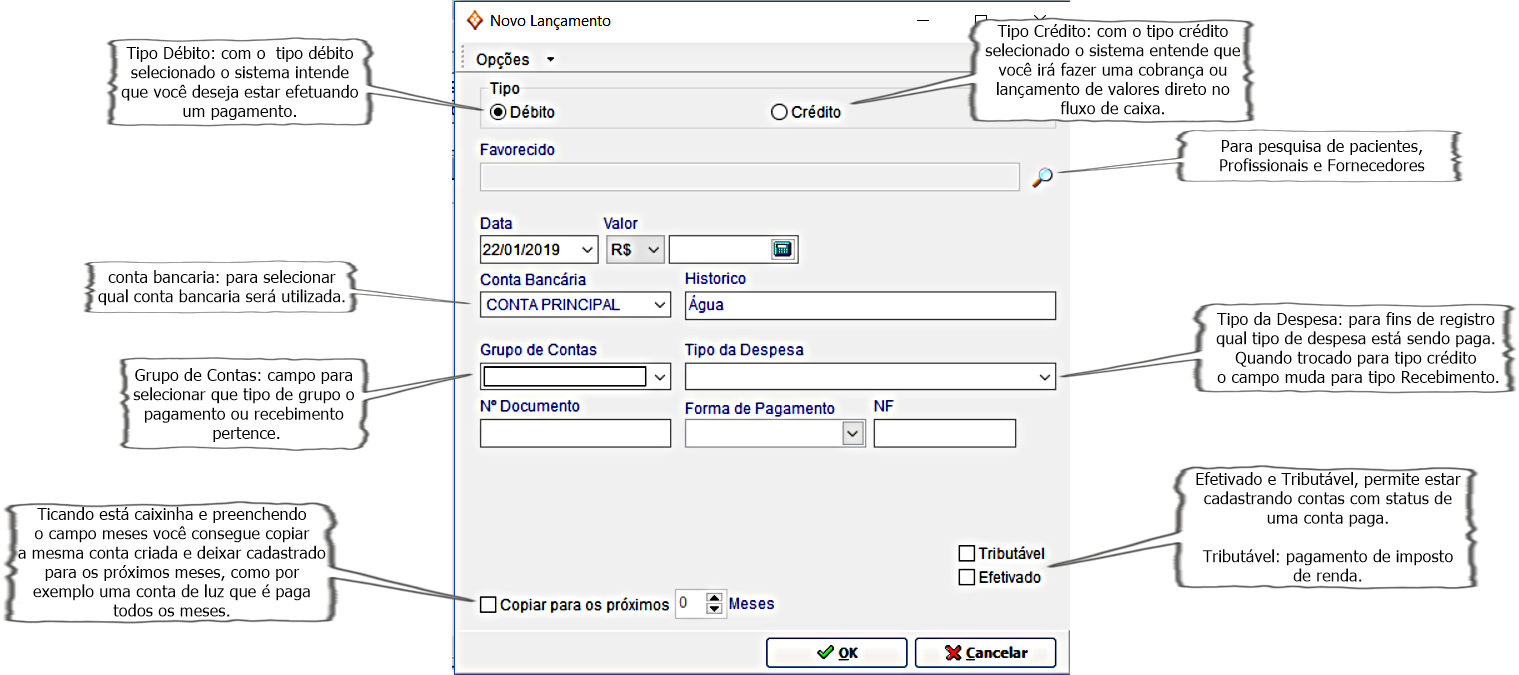Select the Débito radio button

tap(498, 112)
